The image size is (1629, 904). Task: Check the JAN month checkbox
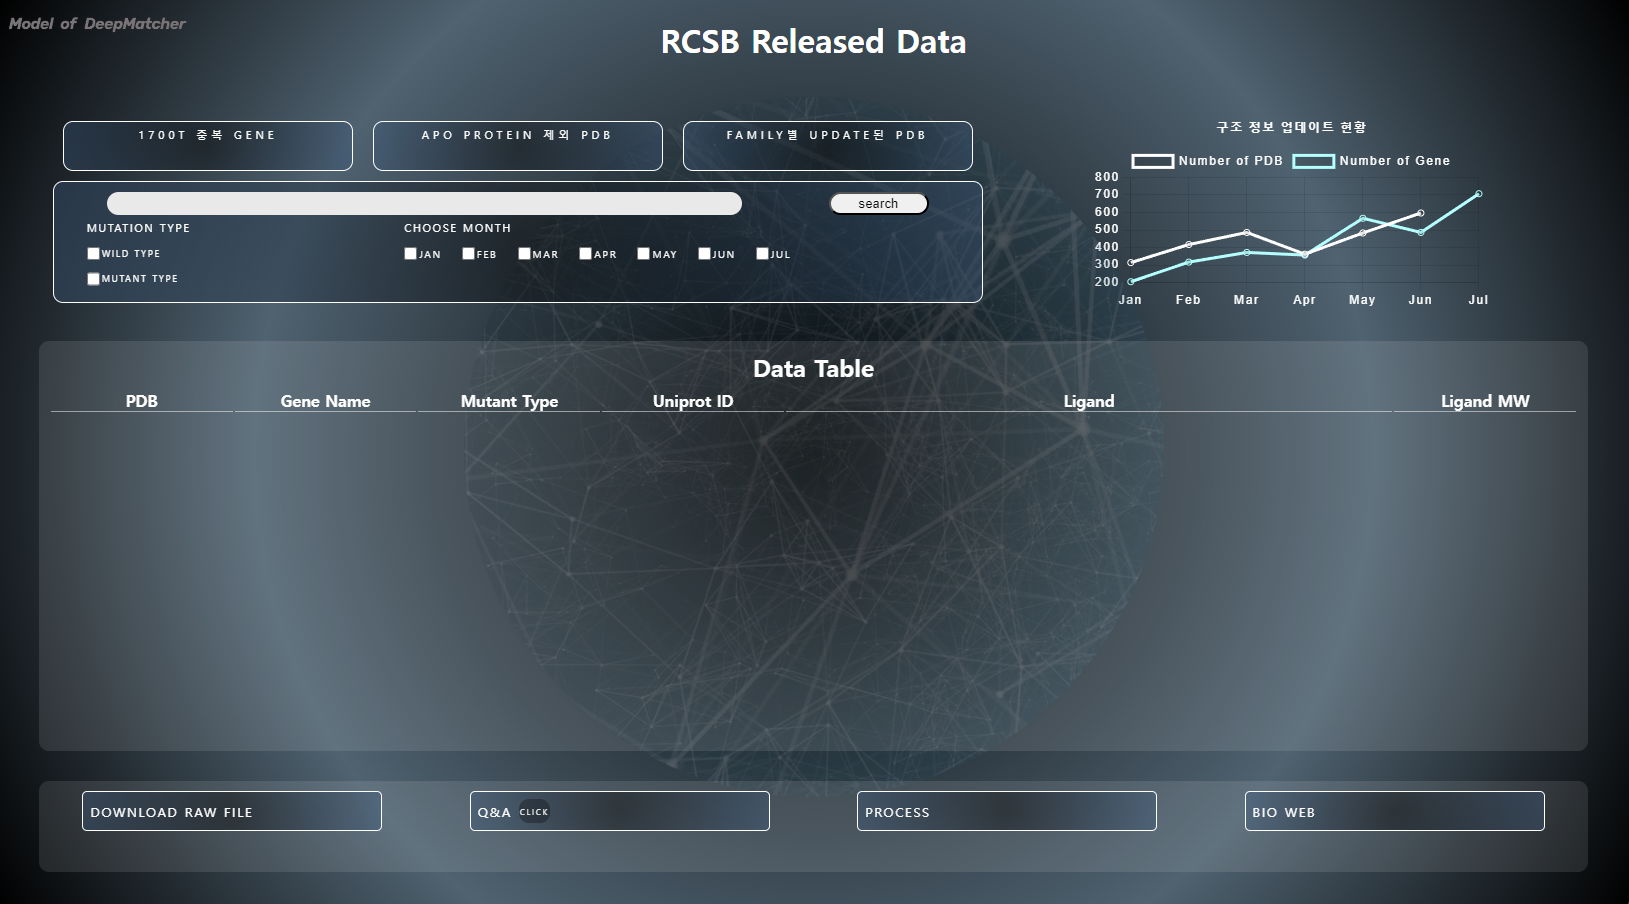410,254
